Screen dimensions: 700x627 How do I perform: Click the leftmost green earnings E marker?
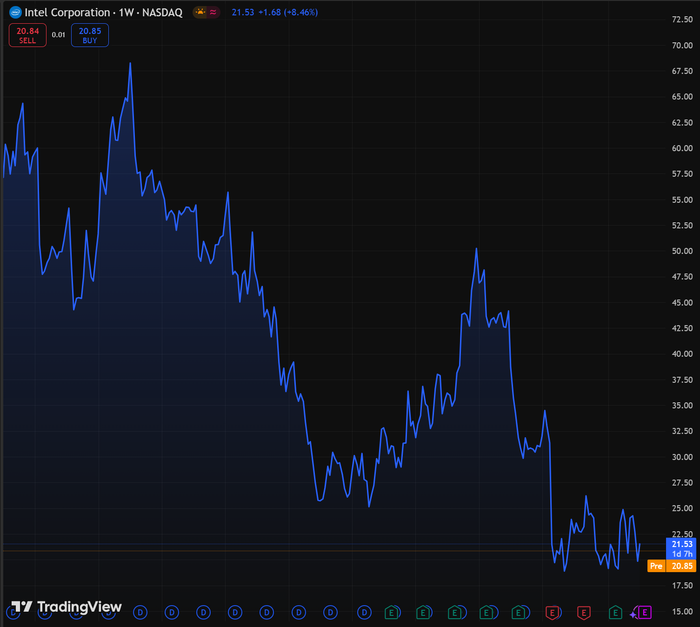(392, 613)
